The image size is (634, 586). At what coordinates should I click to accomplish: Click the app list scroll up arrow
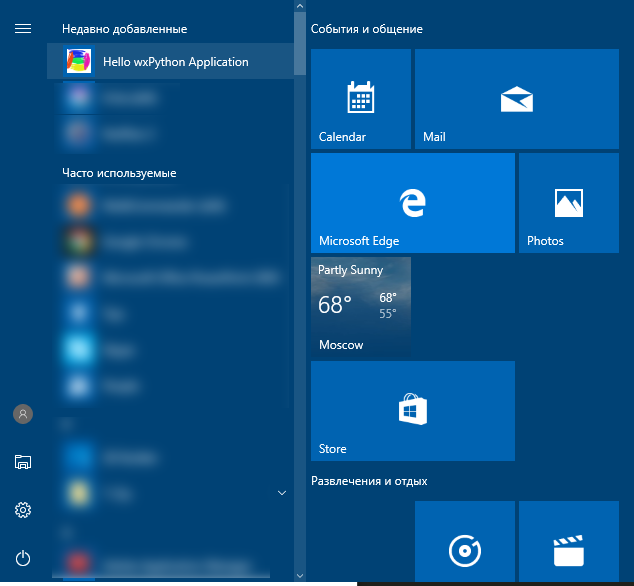(x=300, y=6)
